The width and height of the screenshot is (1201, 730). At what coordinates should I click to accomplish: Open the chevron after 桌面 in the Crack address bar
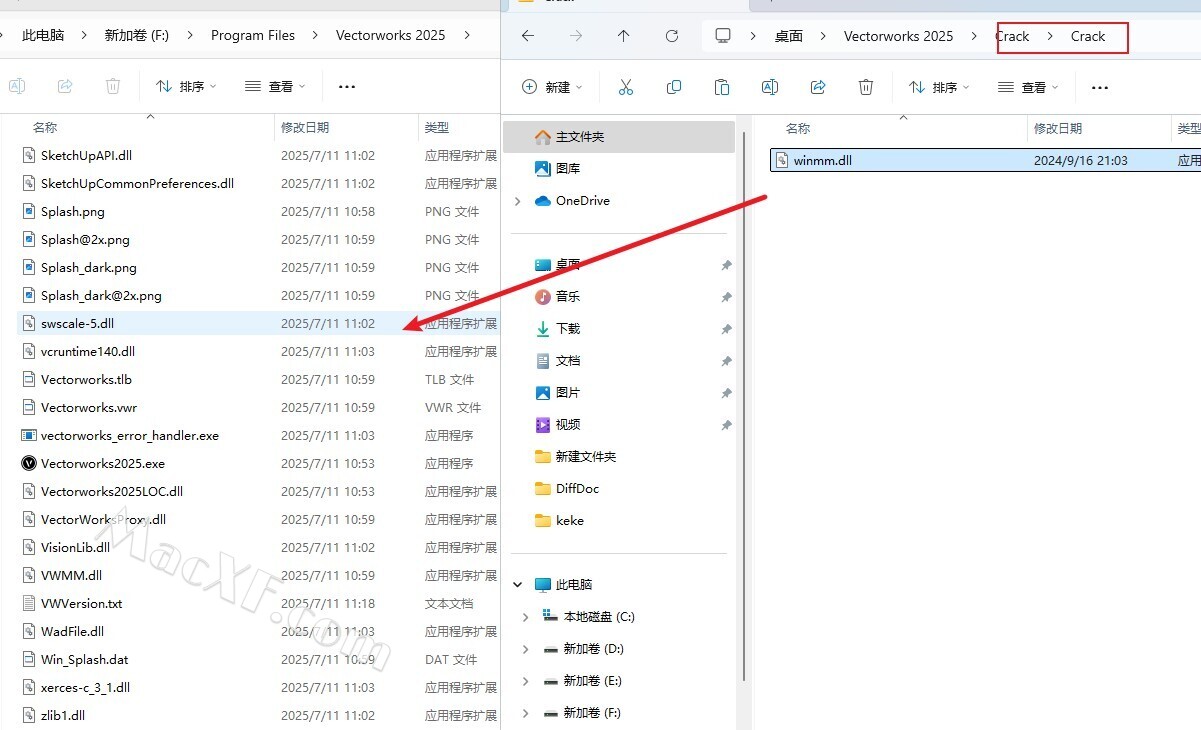pos(823,36)
